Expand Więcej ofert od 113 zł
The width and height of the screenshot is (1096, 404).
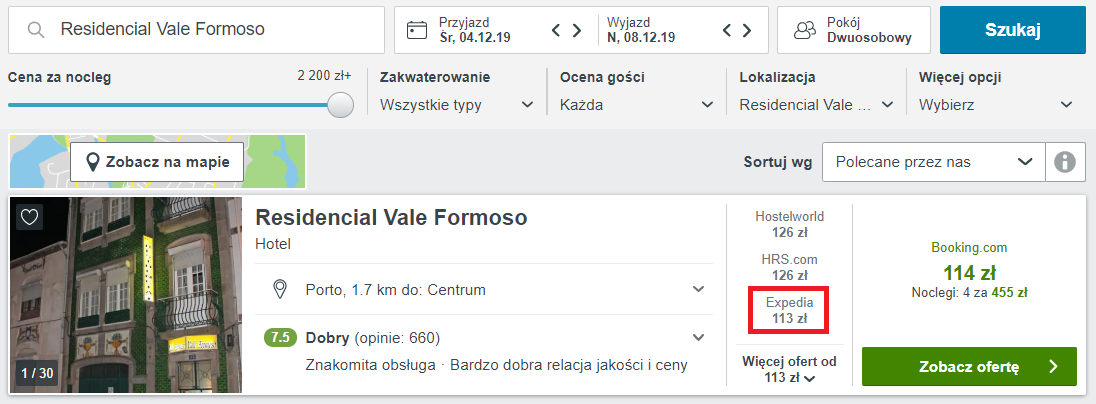pos(789,369)
